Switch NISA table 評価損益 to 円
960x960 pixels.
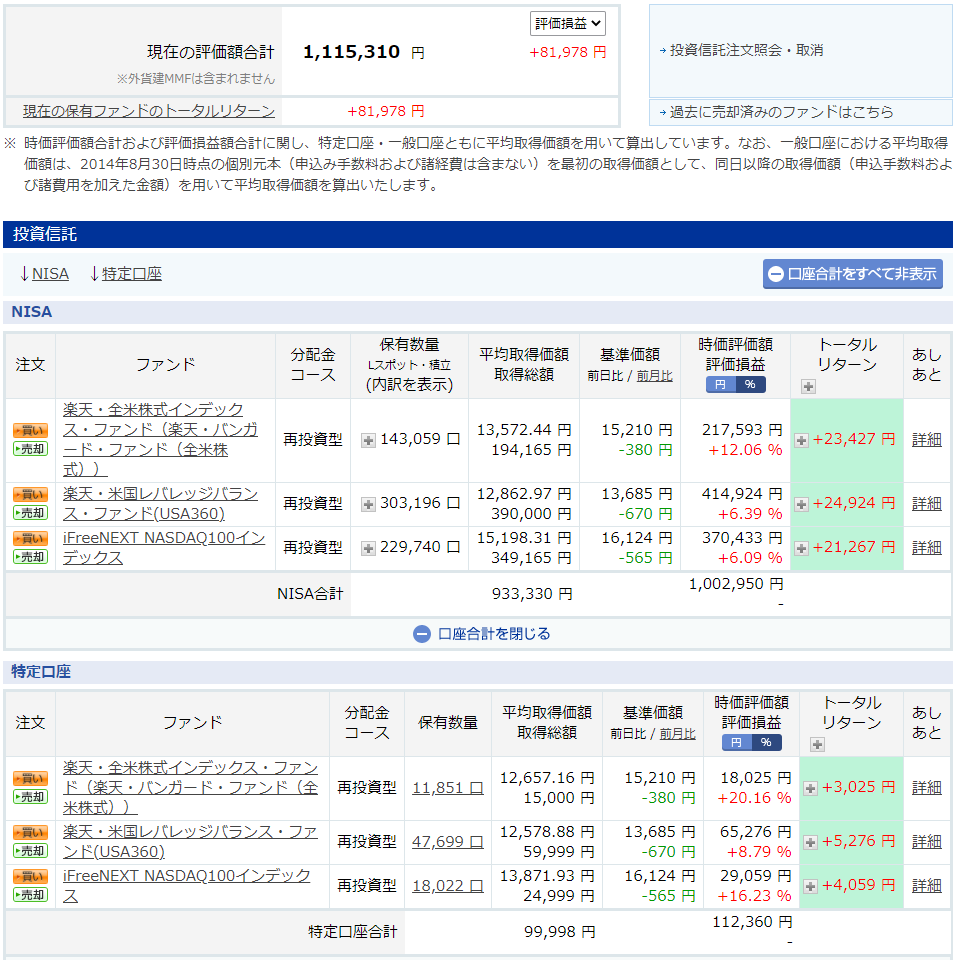pos(721,384)
